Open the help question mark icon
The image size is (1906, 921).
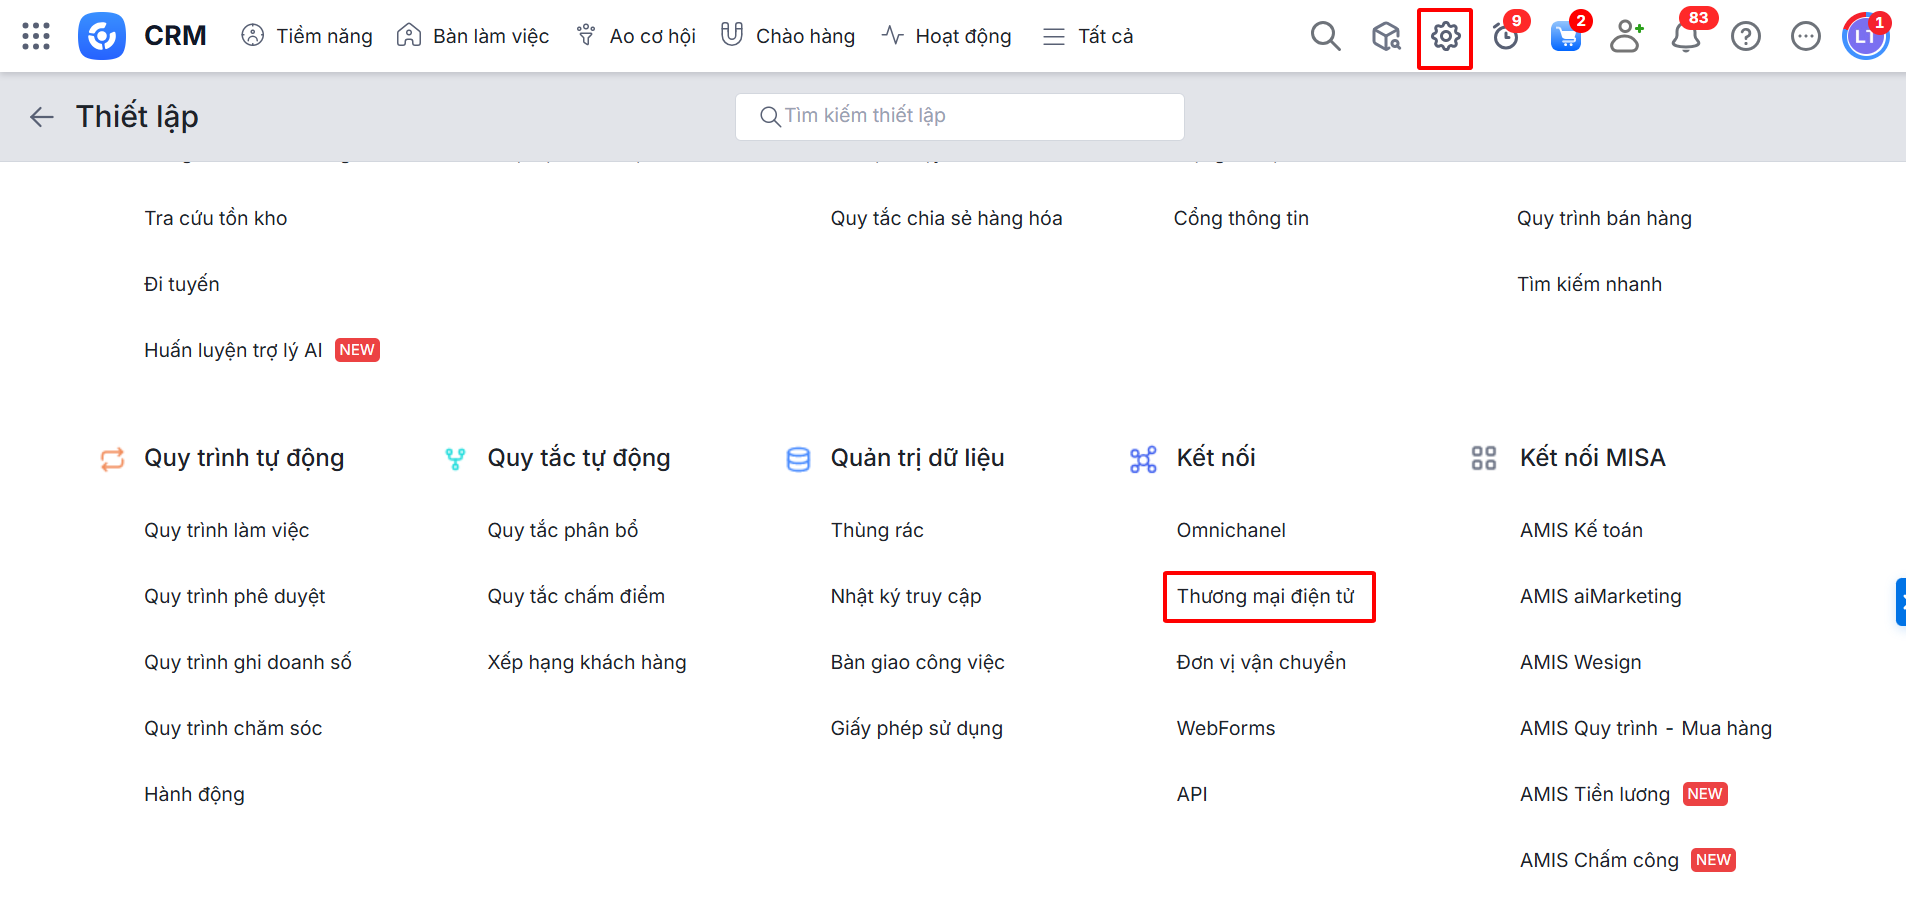(x=1746, y=37)
